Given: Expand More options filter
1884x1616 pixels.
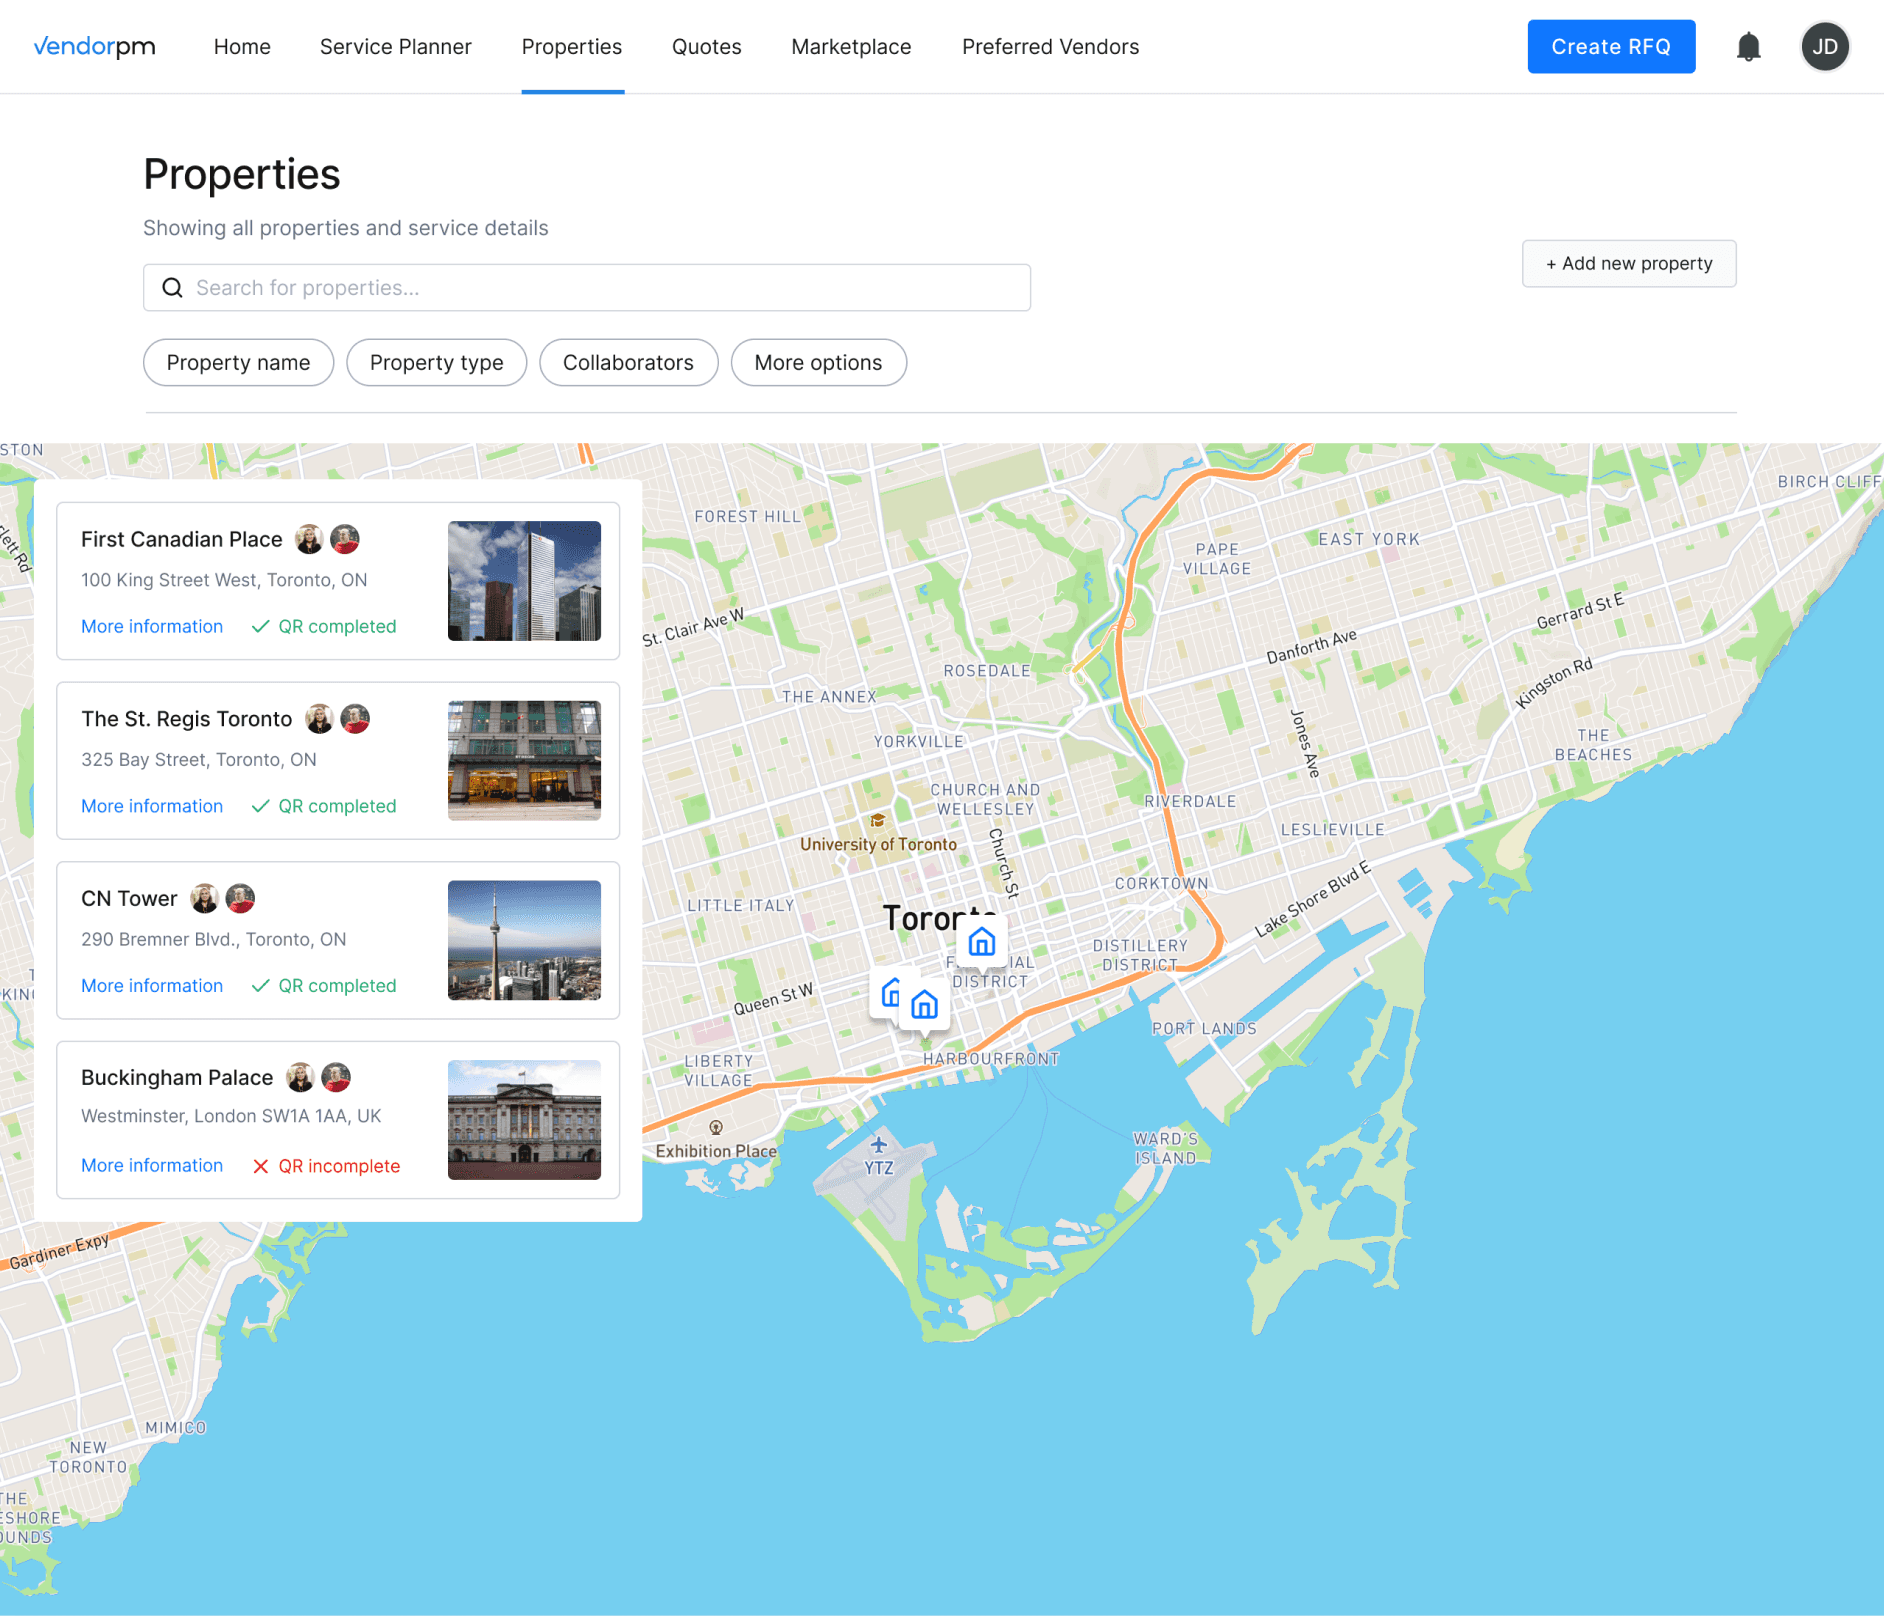Looking at the screenshot, I should pyautogui.click(x=818, y=362).
